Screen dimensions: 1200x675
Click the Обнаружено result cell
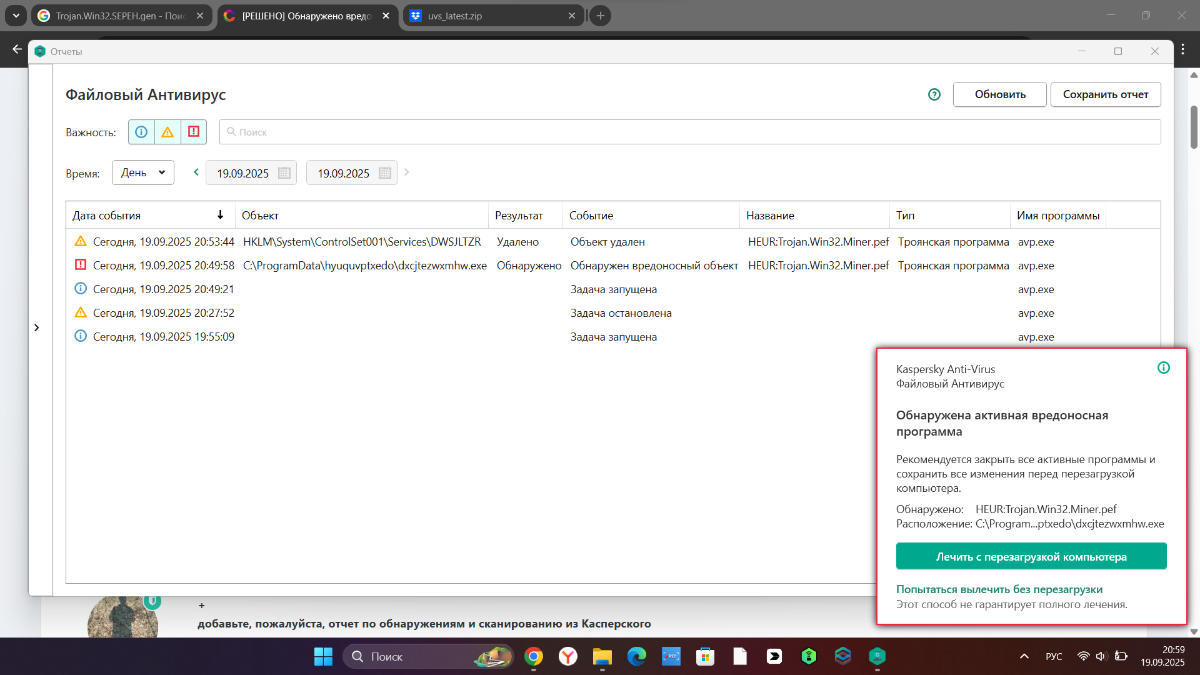(x=529, y=265)
